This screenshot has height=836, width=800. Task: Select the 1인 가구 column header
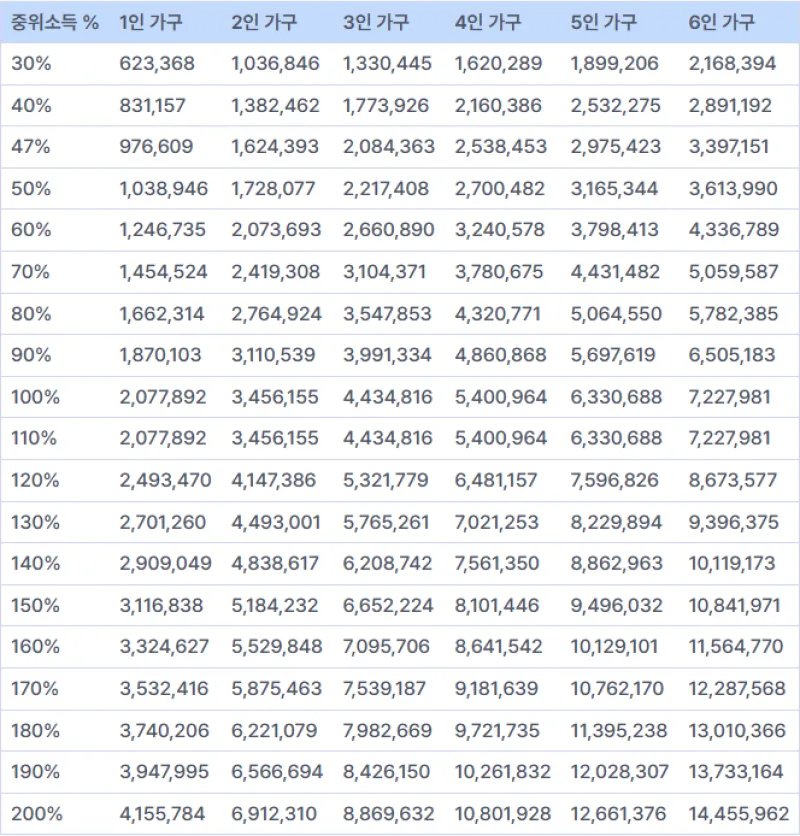(150, 23)
